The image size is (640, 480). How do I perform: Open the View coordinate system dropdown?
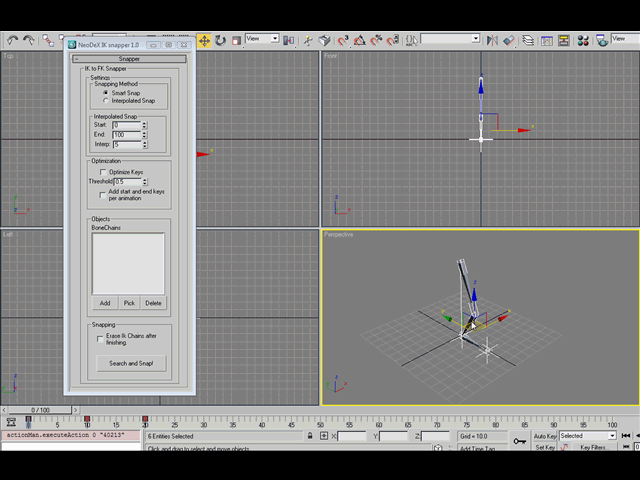pyautogui.click(x=262, y=39)
